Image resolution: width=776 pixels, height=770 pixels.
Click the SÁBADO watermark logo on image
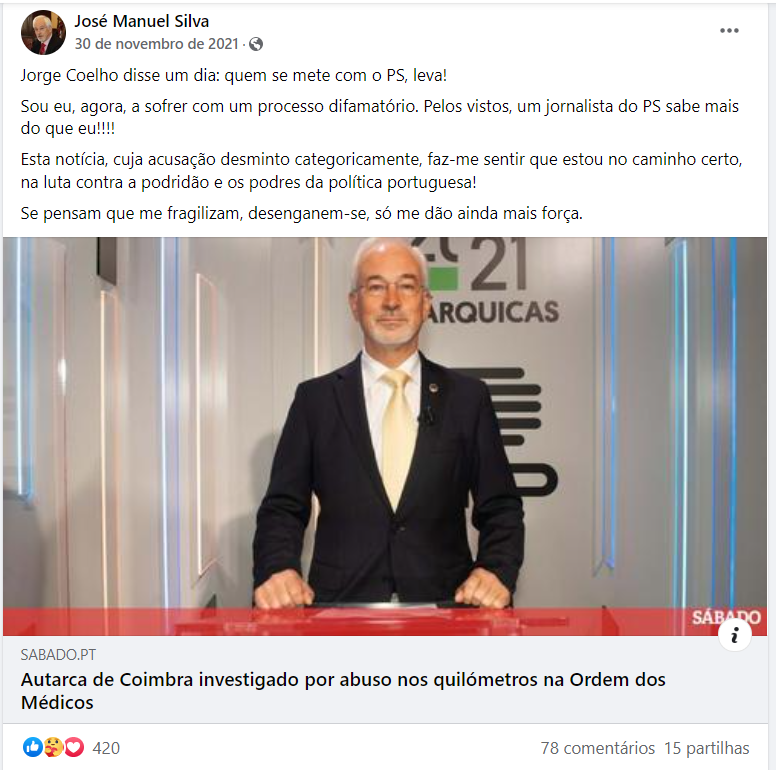point(726,617)
